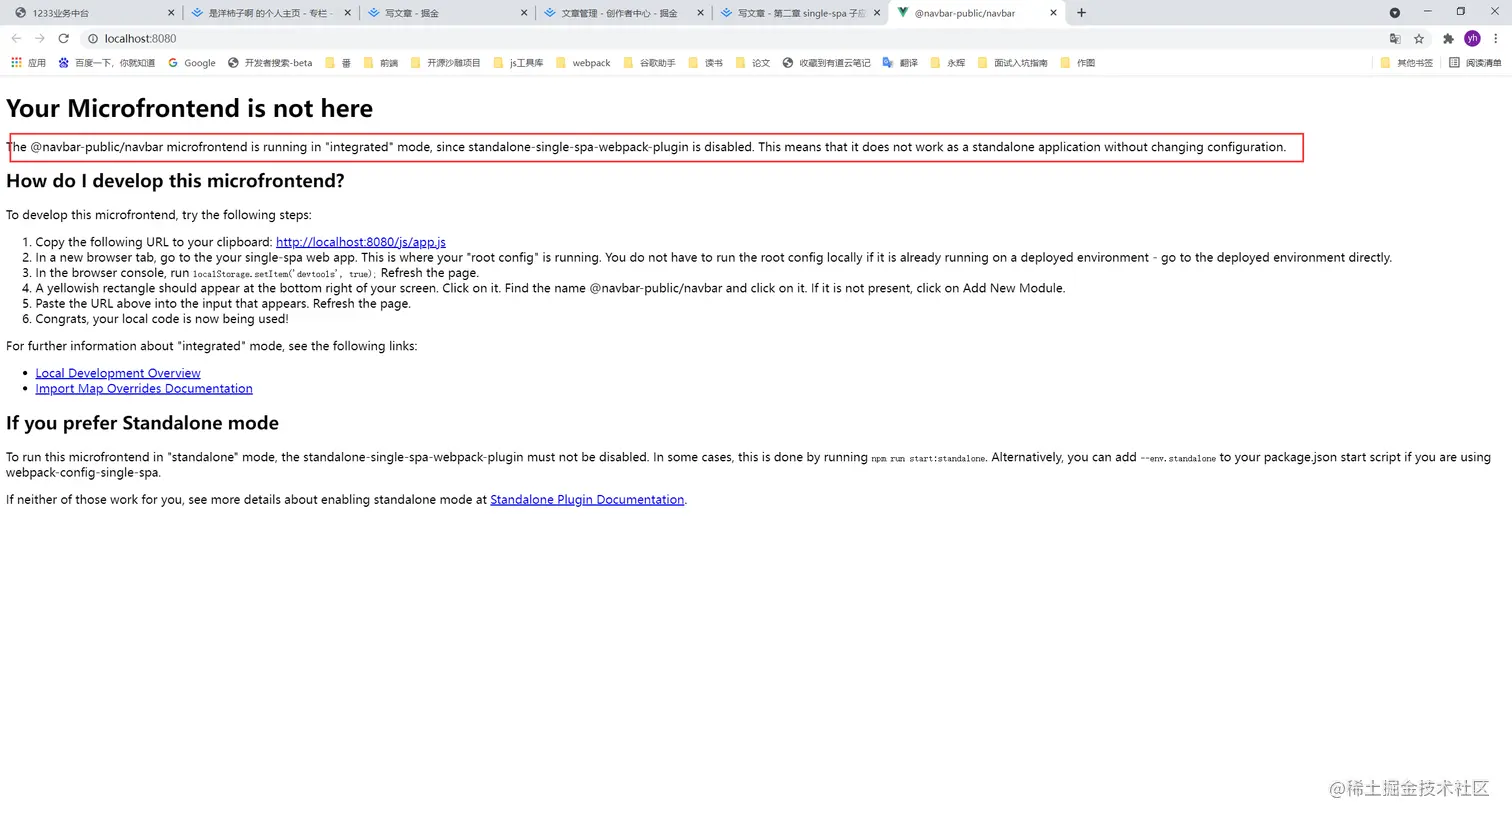
Task: Close the 是洋柿子啊 的个人主页 tab
Action: (347, 13)
